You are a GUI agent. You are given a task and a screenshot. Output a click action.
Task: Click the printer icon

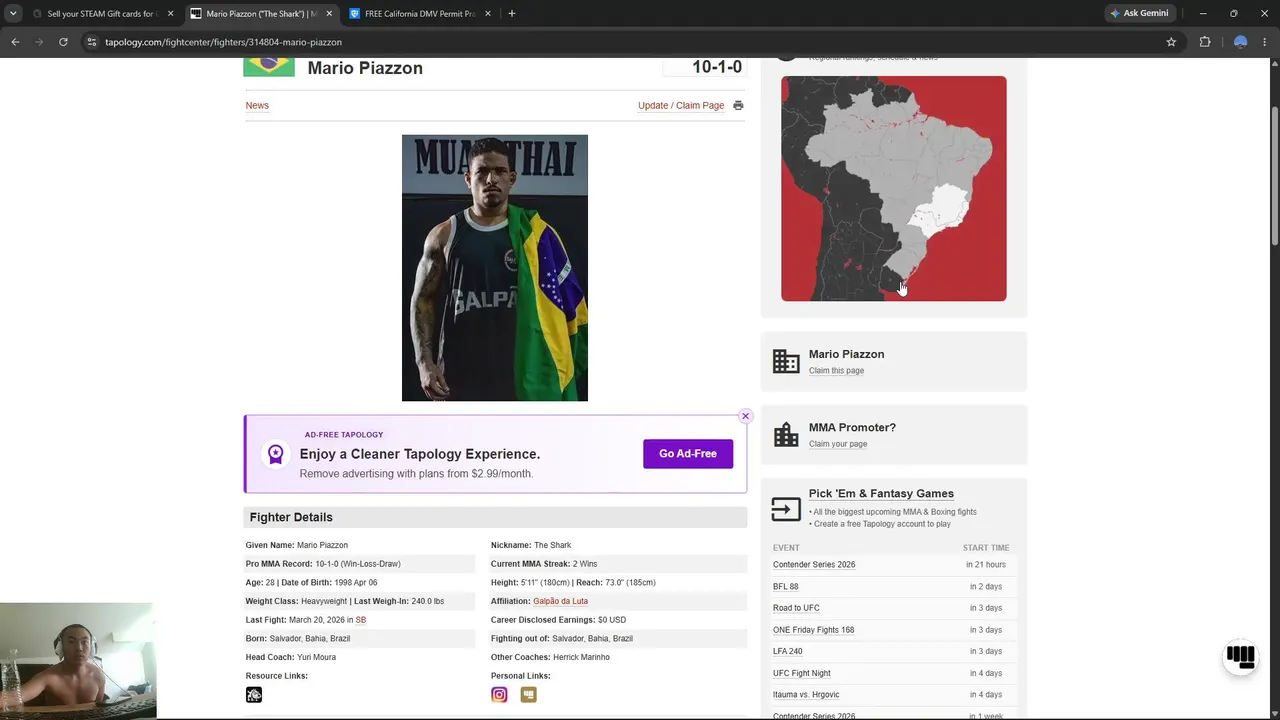pos(738,105)
